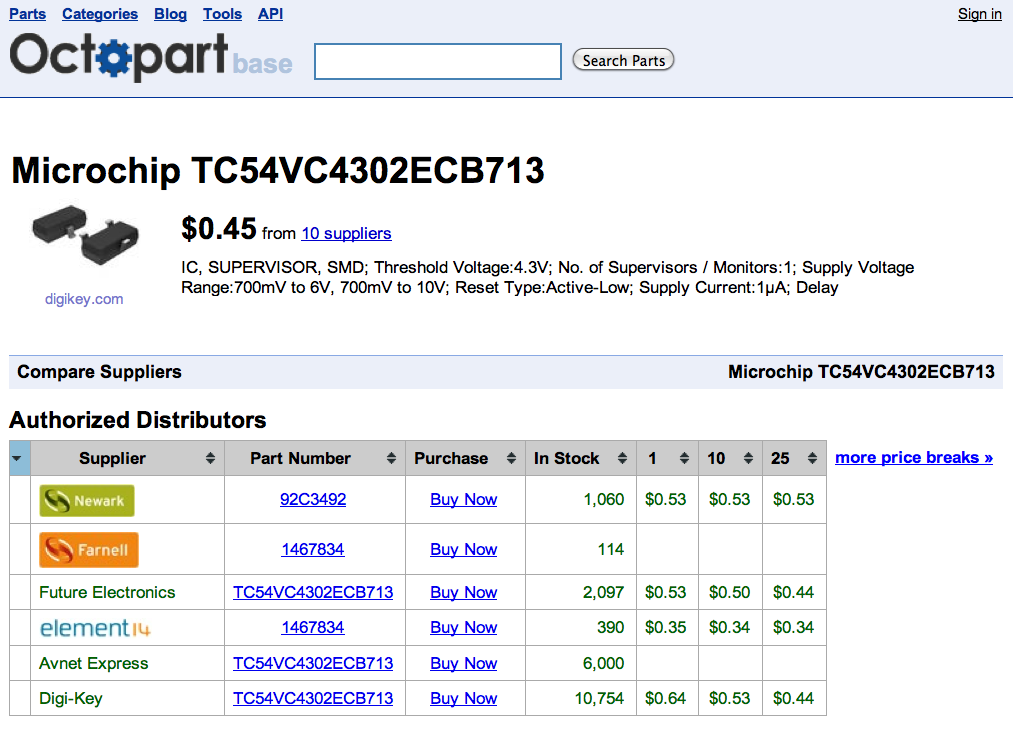1013x738 pixels.
Task: Sort by quantity 25 price column arrows
Action: coord(812,458)
